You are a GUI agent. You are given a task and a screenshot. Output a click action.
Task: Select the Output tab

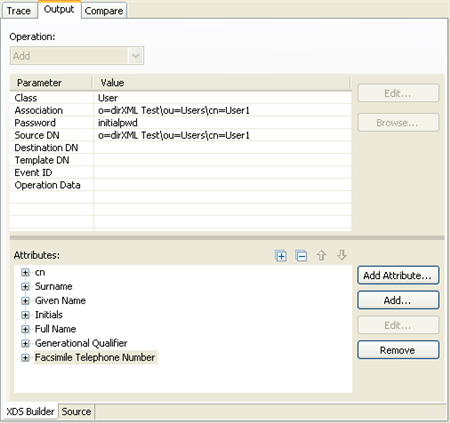pyautogui.click(x=59, y=9)
